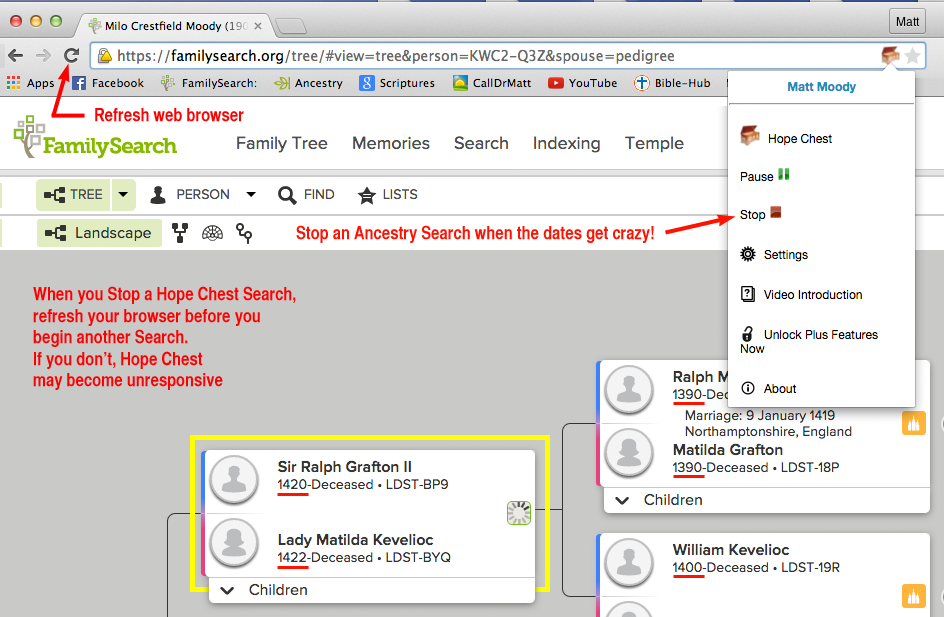
Task: Click the site security lock icon
Action: 105,56
